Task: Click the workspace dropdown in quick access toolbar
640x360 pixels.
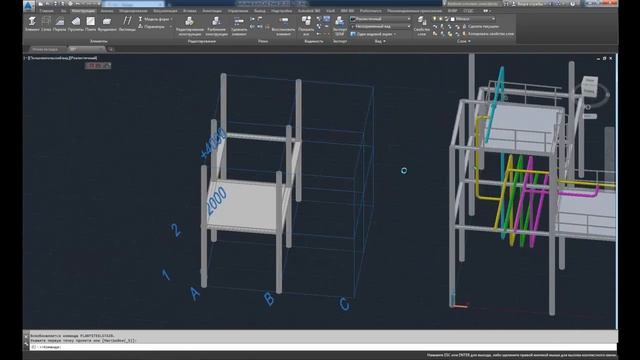Action: [x=133, y=4]
